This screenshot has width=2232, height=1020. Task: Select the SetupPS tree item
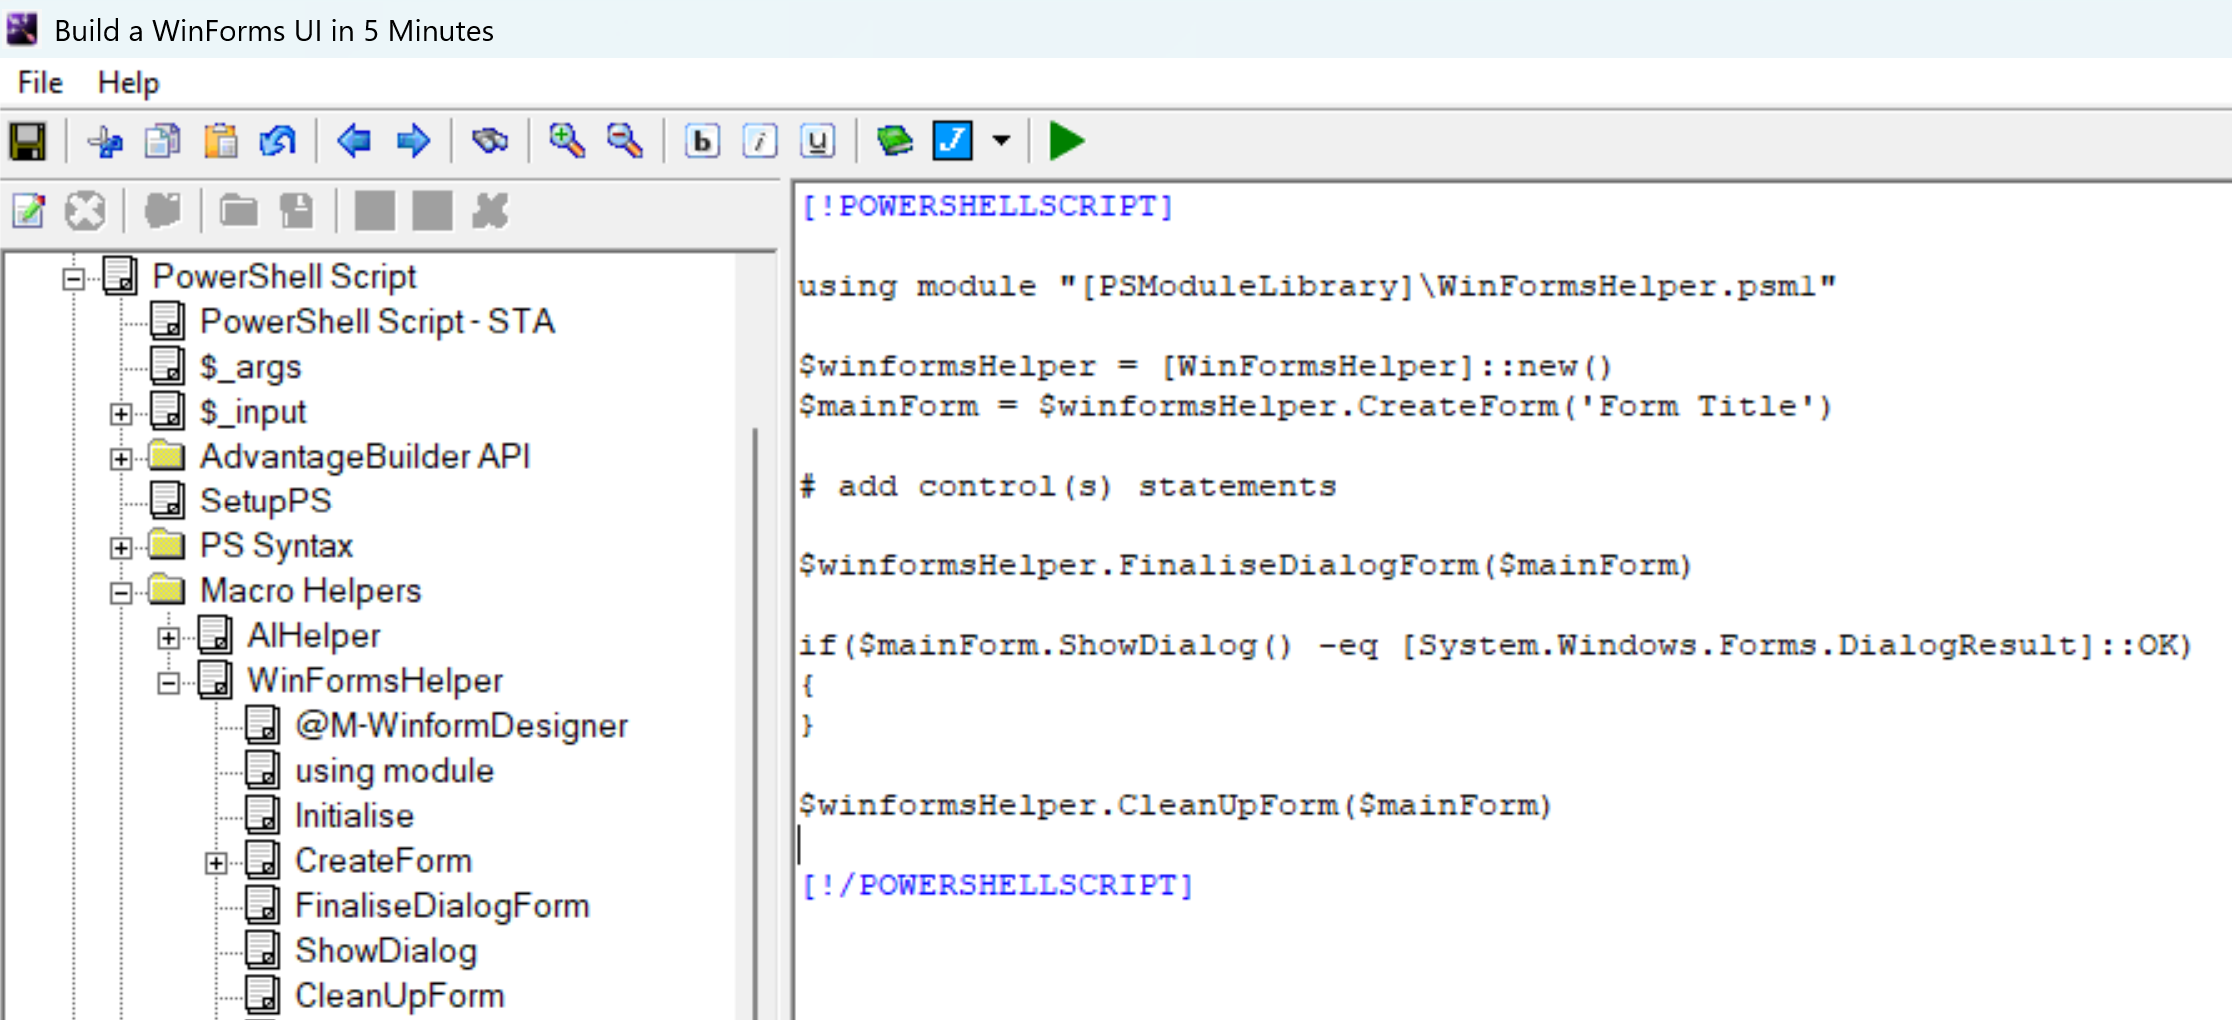pyautogui.click(x=265, y=501)
